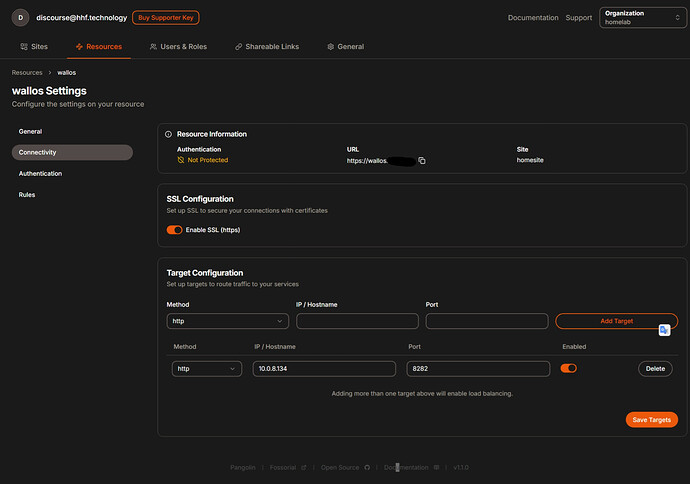690x484 pixels.
Task: Click the book icon beside footer Documentation
Action: (437, 467)
